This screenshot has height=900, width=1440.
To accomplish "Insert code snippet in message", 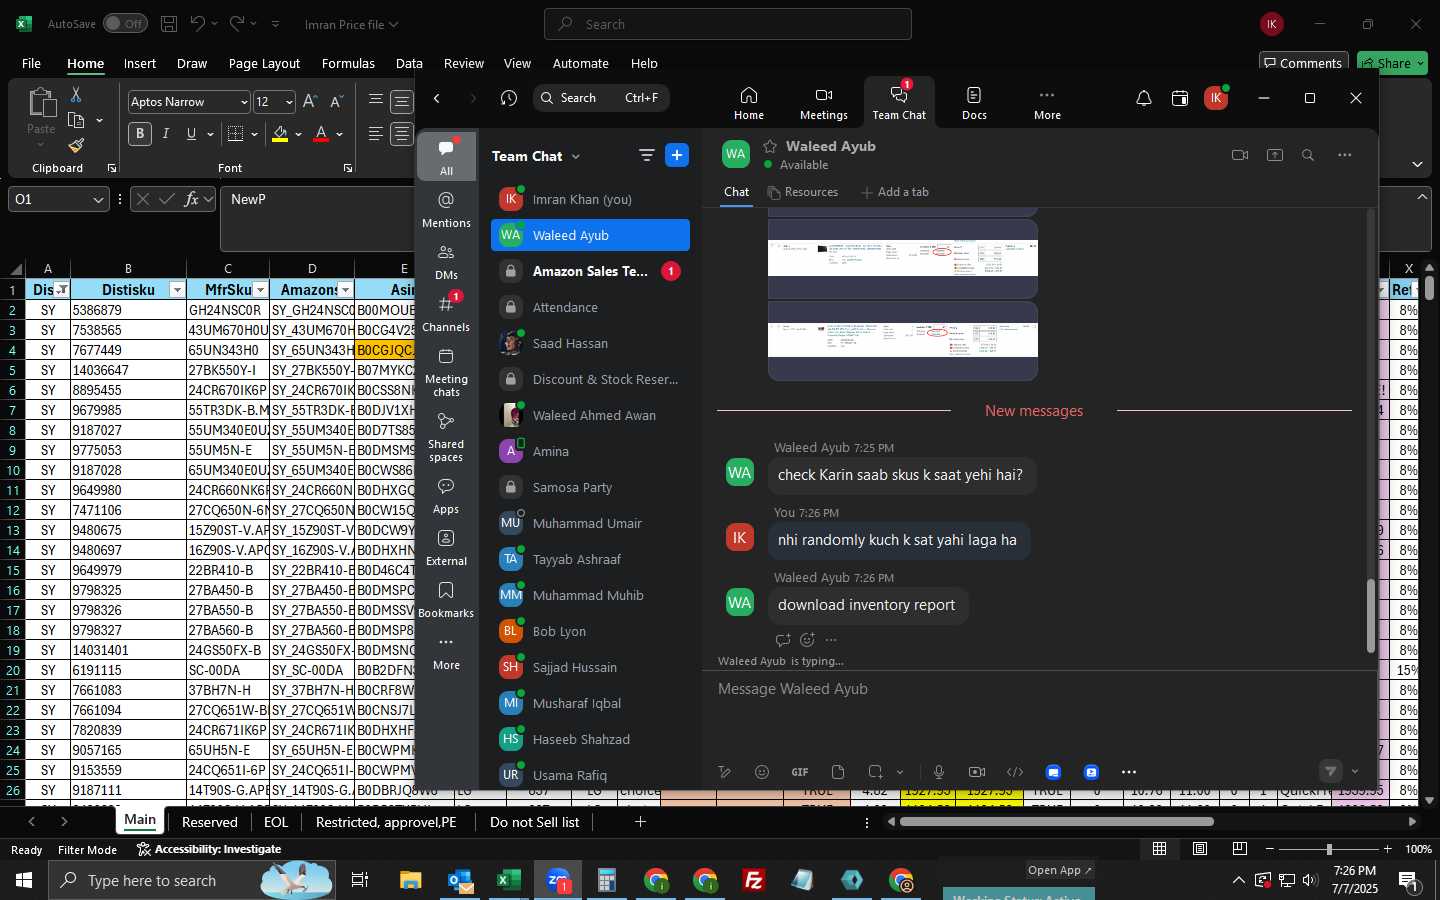I will click(x=1015, y=772).
